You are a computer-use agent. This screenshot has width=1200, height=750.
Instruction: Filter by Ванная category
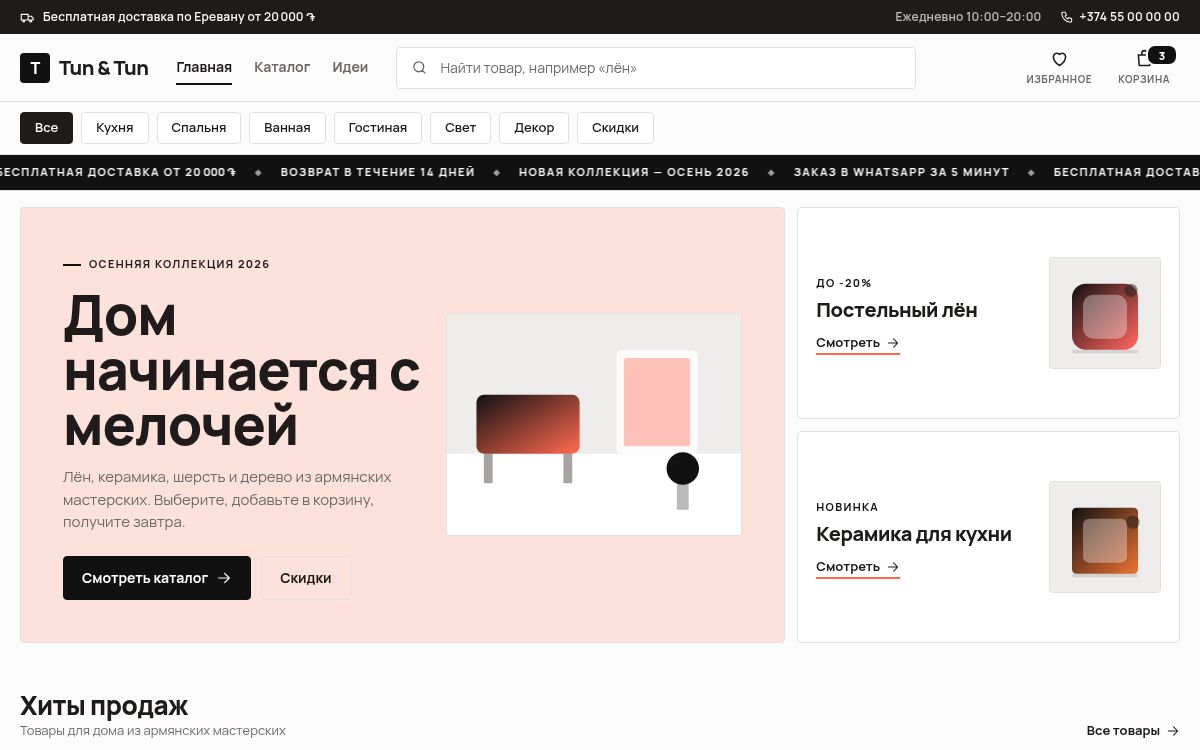pos(287,128)
